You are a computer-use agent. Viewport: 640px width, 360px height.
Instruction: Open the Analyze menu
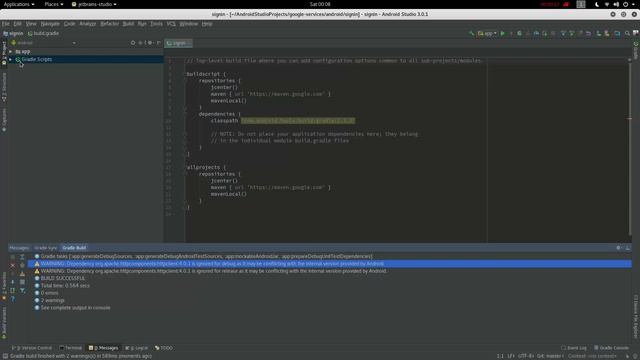88,24
